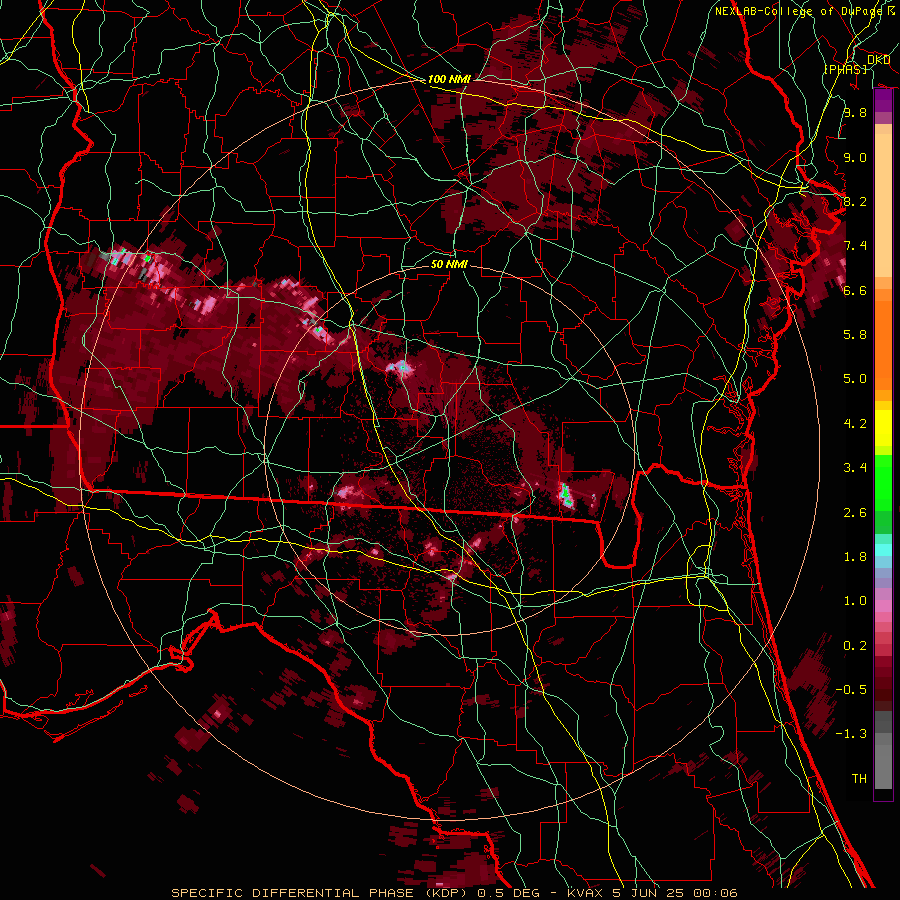Click the 8.2 value on color scale
900x900 pixels.
coord(855,201)
